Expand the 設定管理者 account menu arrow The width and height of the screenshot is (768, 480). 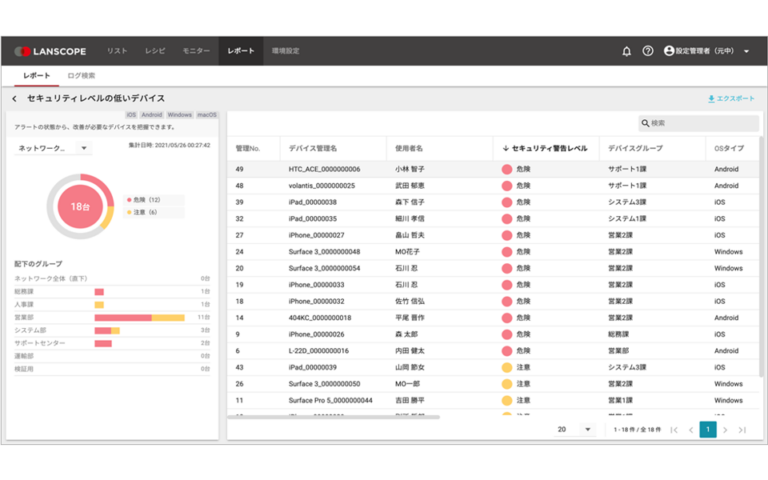click(x=746, y=51)
